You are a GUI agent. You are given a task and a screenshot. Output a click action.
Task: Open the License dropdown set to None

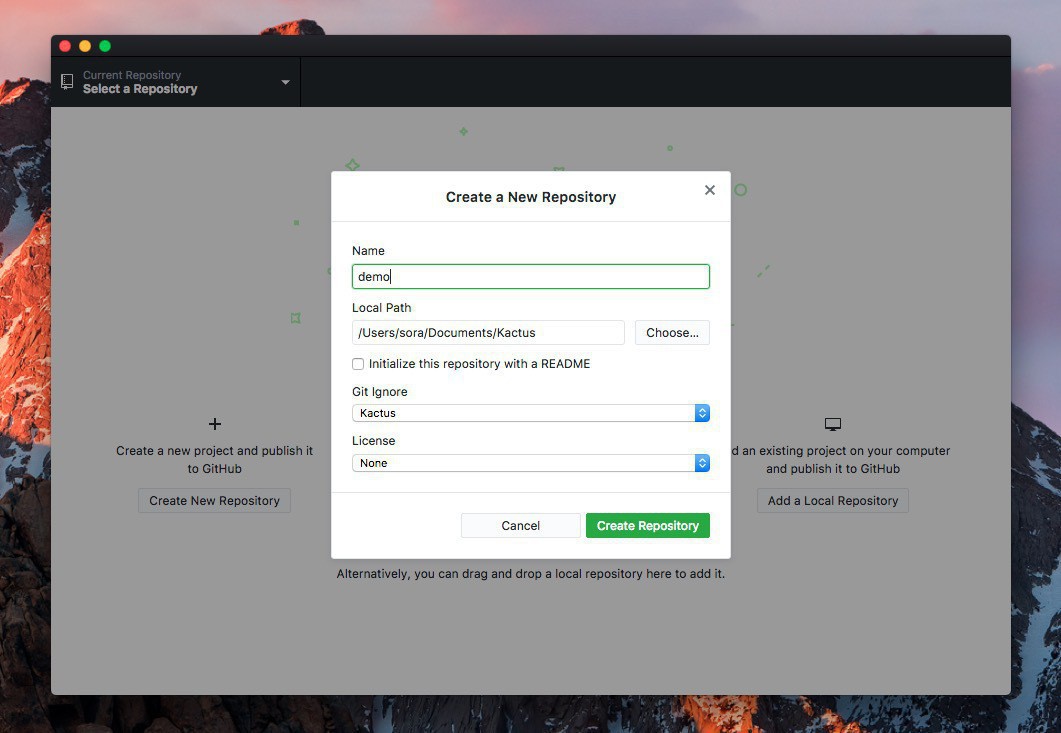click(530, 463)
